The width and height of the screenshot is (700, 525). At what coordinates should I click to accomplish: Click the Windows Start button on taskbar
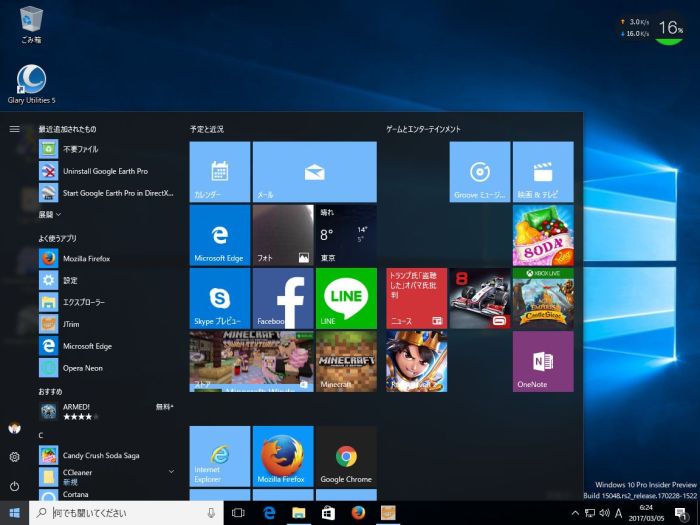coord(14,513)
